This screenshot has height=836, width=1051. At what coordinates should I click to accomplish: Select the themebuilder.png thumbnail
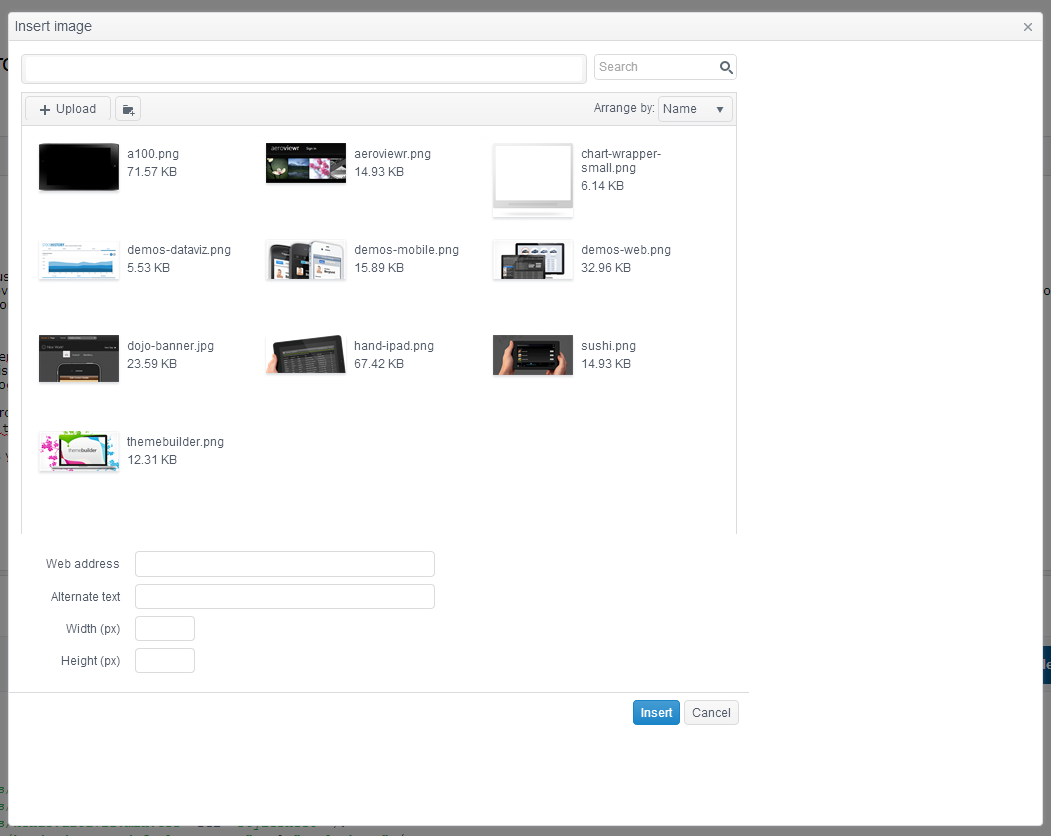click(x=79, y=451)
